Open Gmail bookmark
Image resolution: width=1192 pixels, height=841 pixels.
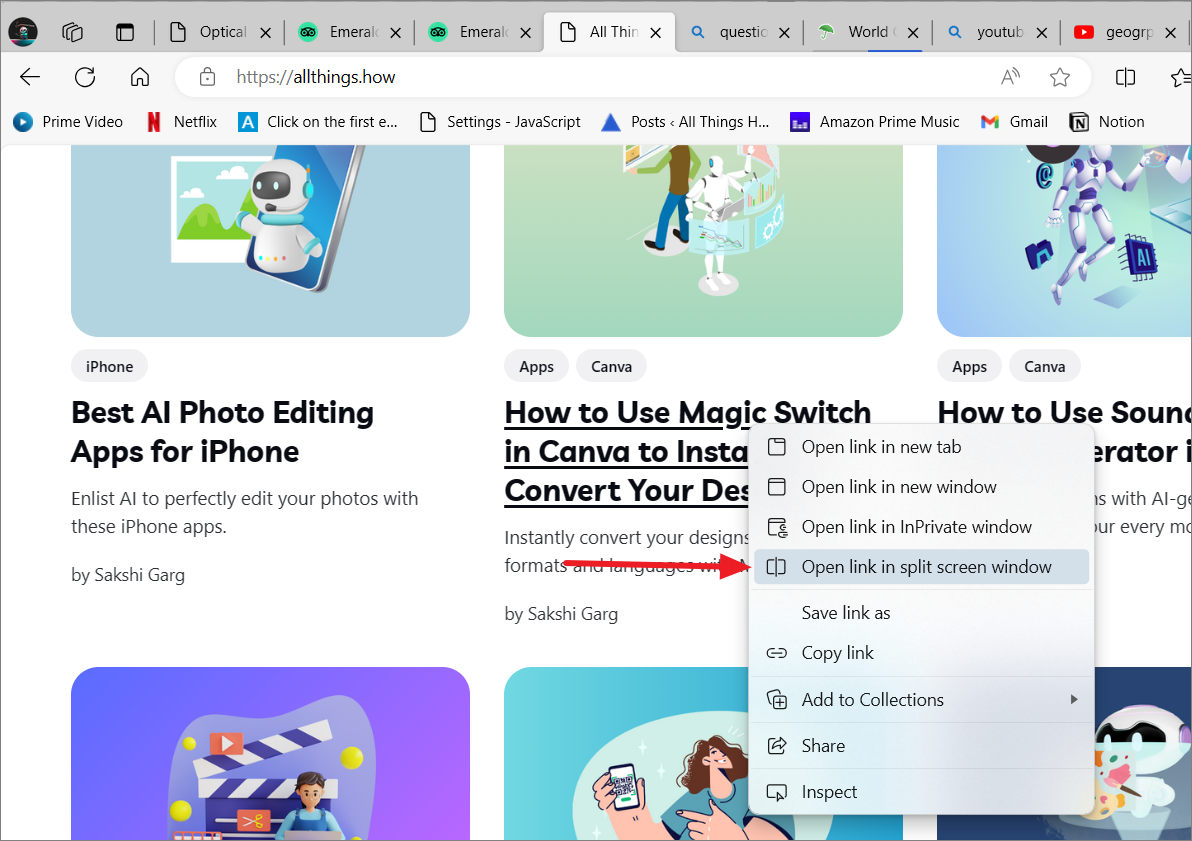pyautogui.click(x=1014, y=122)
